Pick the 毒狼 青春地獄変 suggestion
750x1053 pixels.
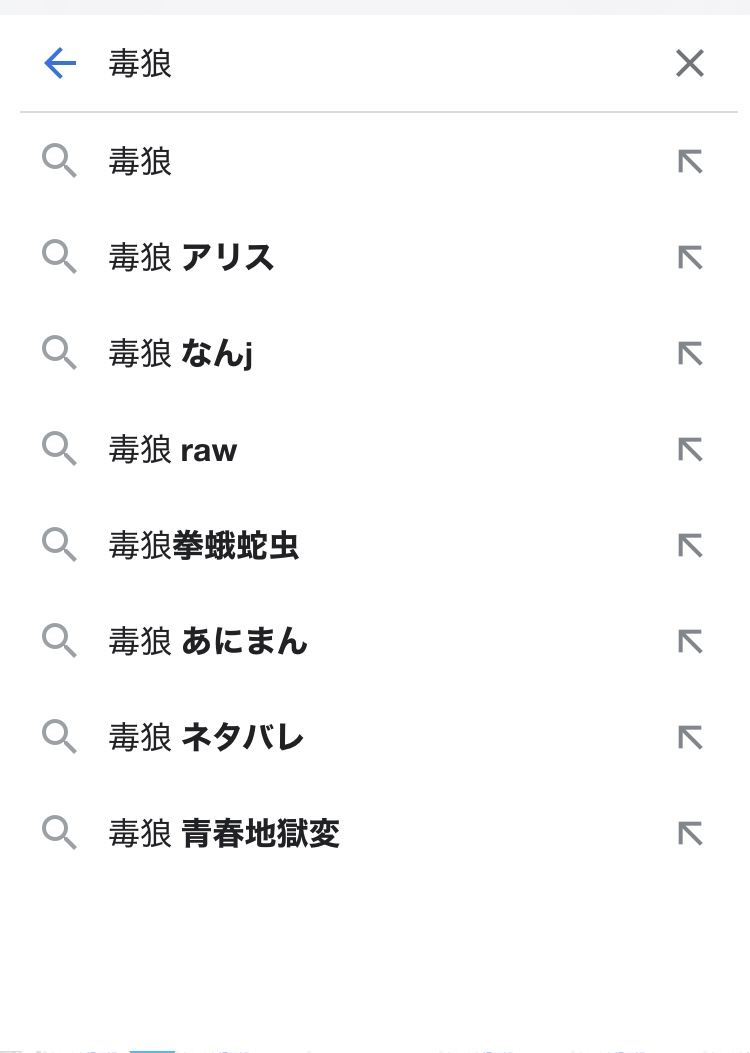tap(225, 833)
